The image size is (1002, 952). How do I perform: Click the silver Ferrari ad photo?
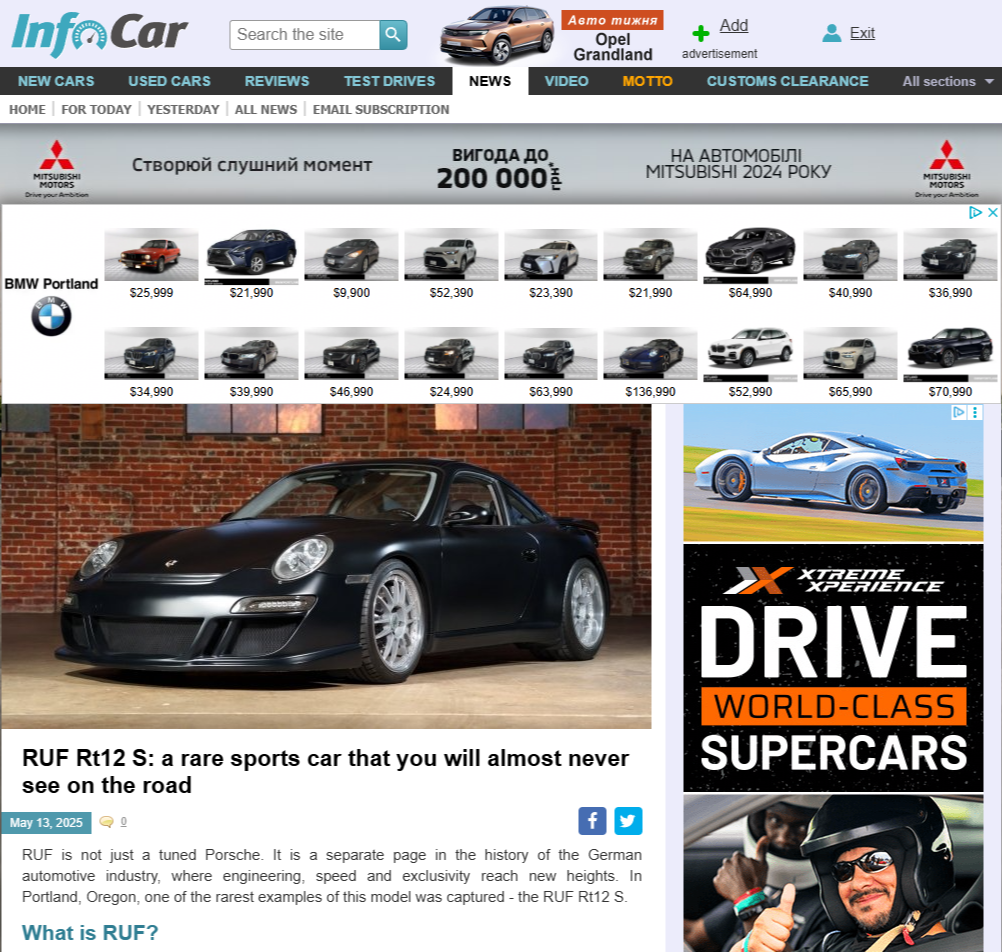pos(833,473)
